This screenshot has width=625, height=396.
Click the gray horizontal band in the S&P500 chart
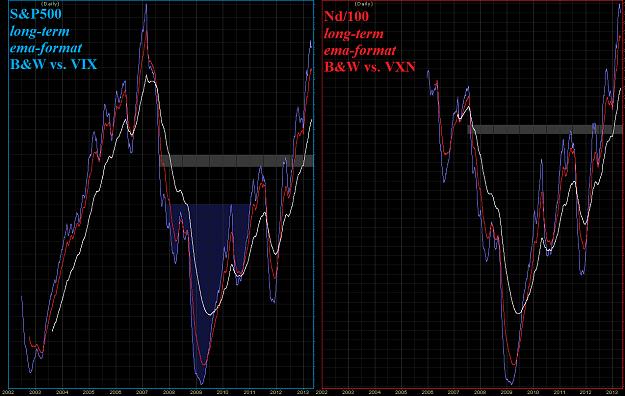click(236, 161)
